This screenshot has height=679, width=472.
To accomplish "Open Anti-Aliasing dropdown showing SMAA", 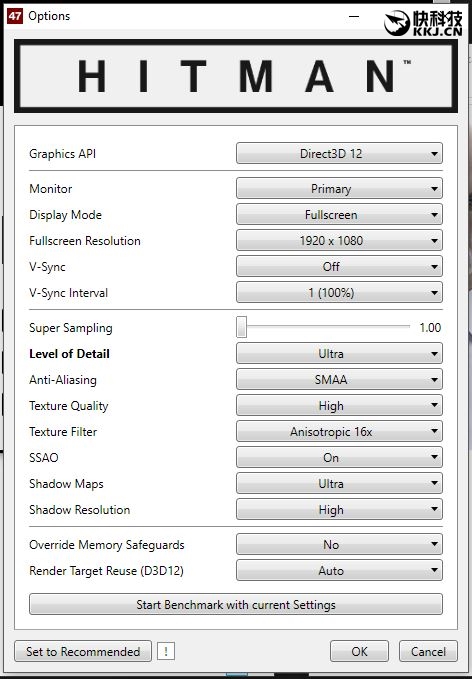I will [339, 379].
